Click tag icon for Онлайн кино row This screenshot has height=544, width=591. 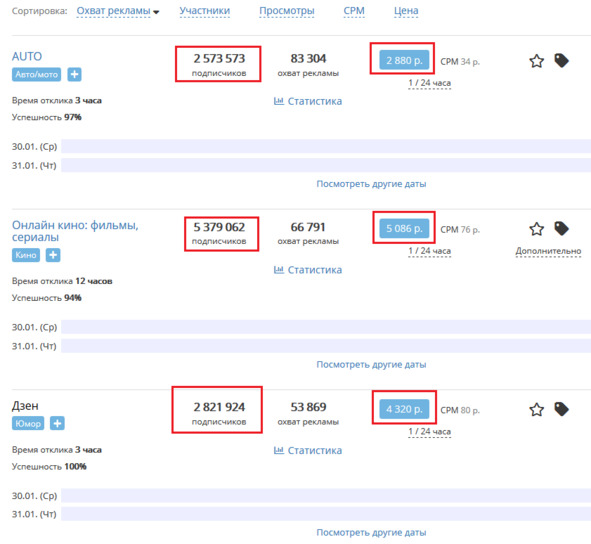click(561, 228)
